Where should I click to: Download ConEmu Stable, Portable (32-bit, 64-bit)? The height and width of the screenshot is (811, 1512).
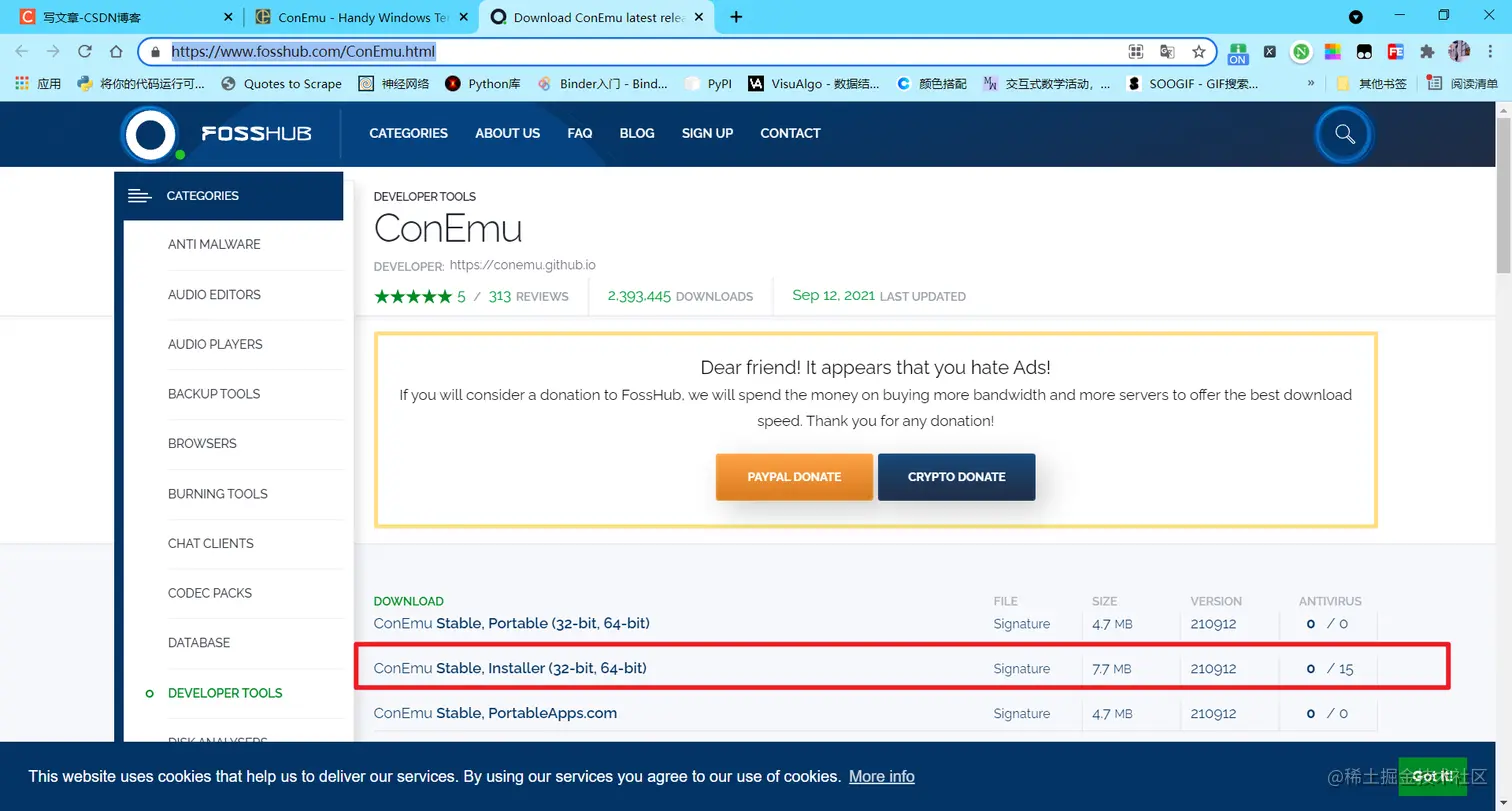tap(512, 623)
